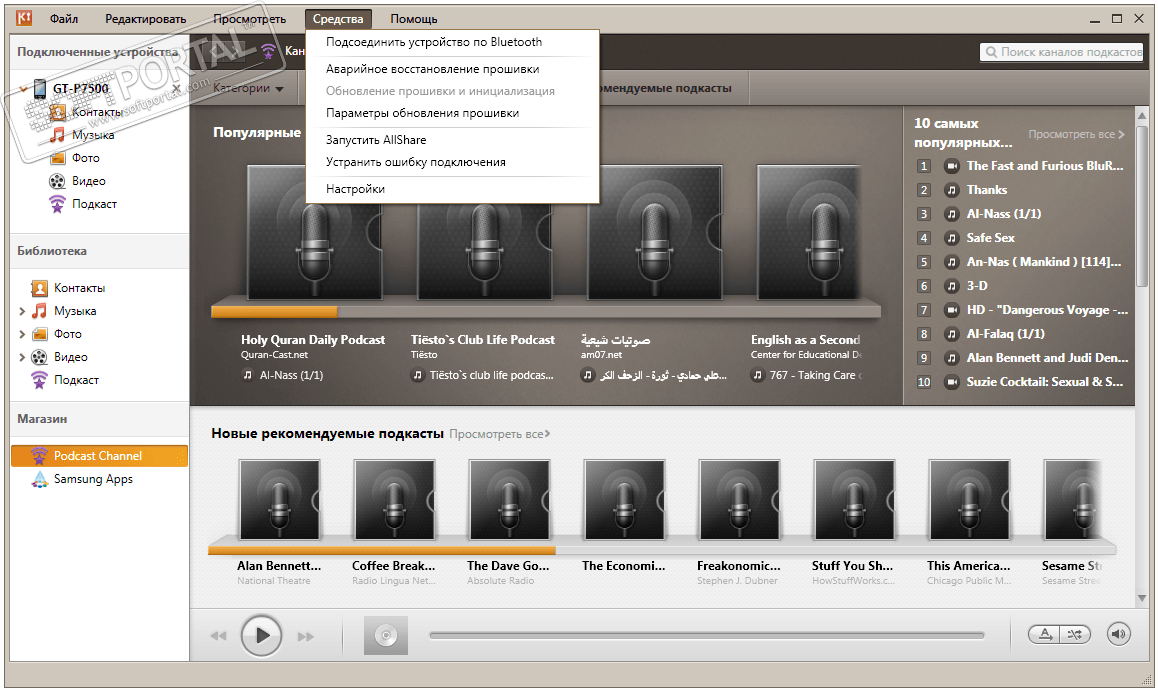The image size is (1158, 694).
Task: Choose Подсоединить устройство по Bluetooth
Action: [434, 42]
